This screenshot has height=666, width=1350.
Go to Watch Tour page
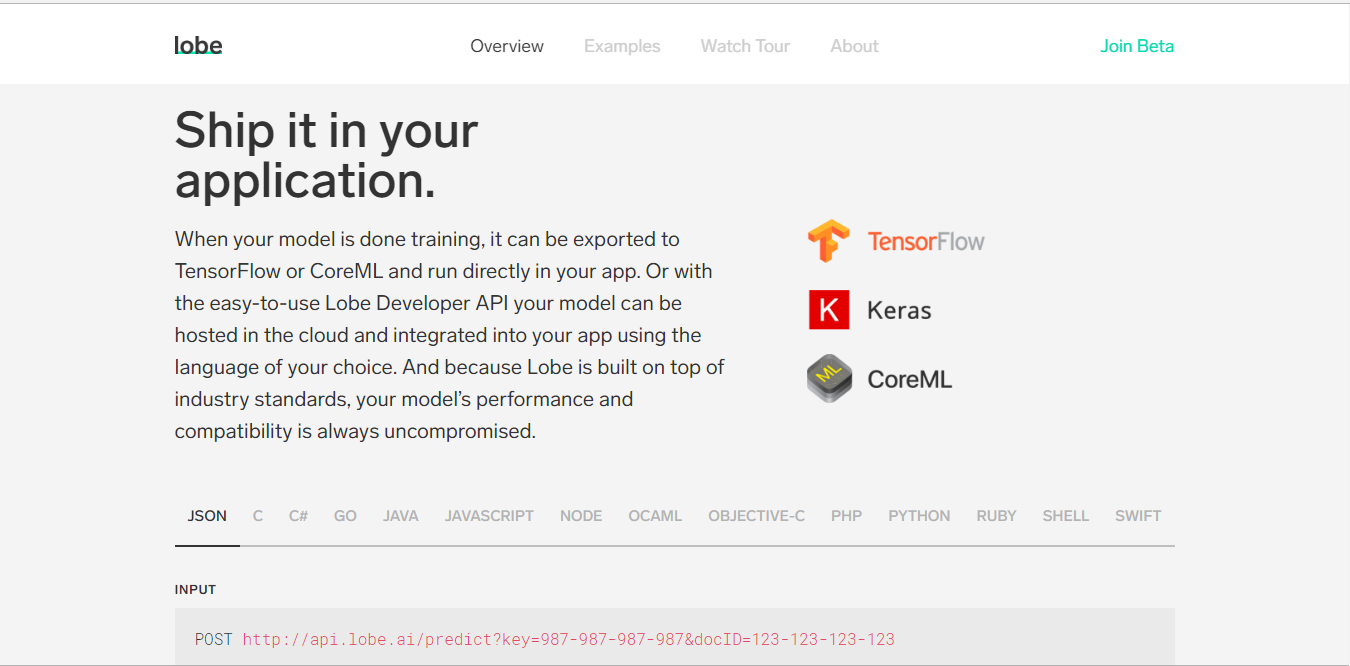point(745,46)
